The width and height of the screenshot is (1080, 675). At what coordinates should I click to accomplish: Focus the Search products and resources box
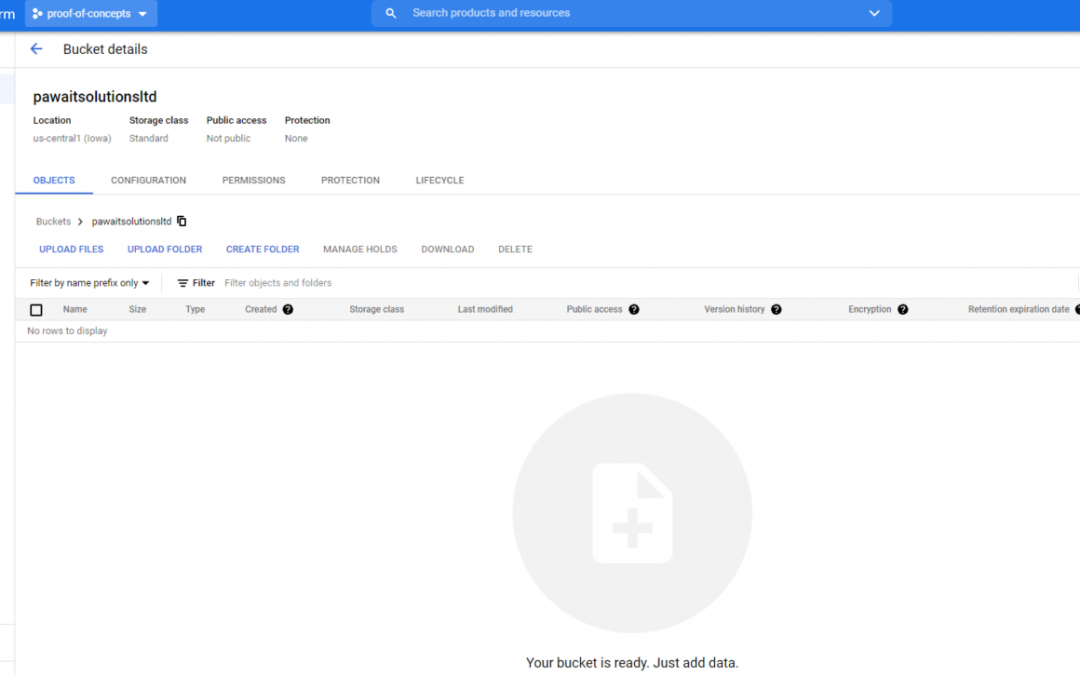(632, 13)
